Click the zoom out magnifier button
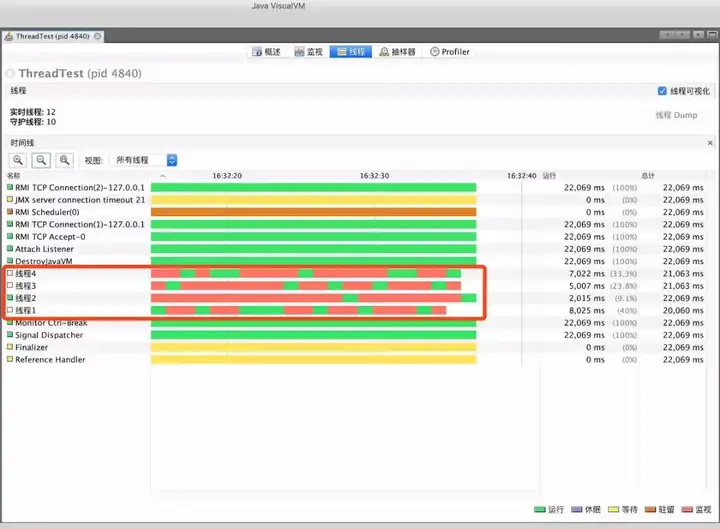Viewport: 720px width, 529px height. (41, 160)
